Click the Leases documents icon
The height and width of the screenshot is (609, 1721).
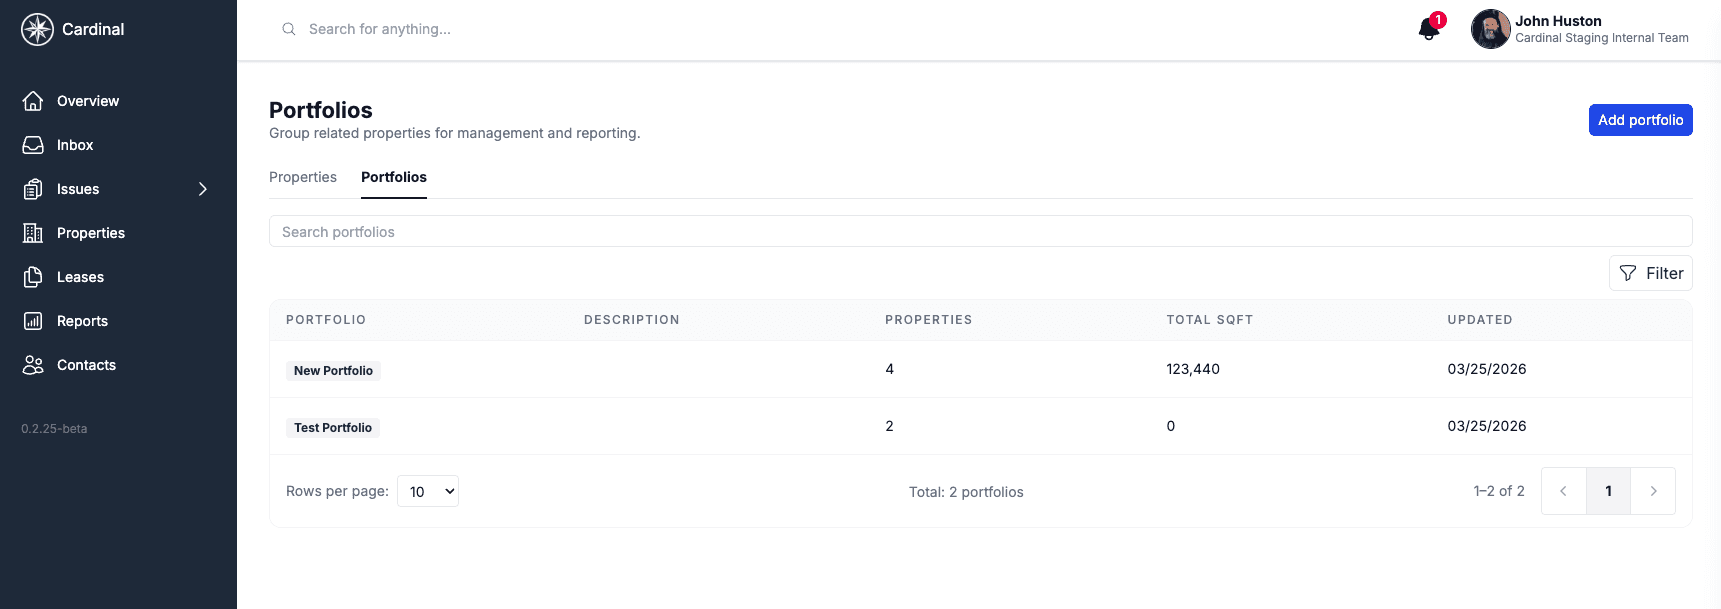(x=33, y=277)
